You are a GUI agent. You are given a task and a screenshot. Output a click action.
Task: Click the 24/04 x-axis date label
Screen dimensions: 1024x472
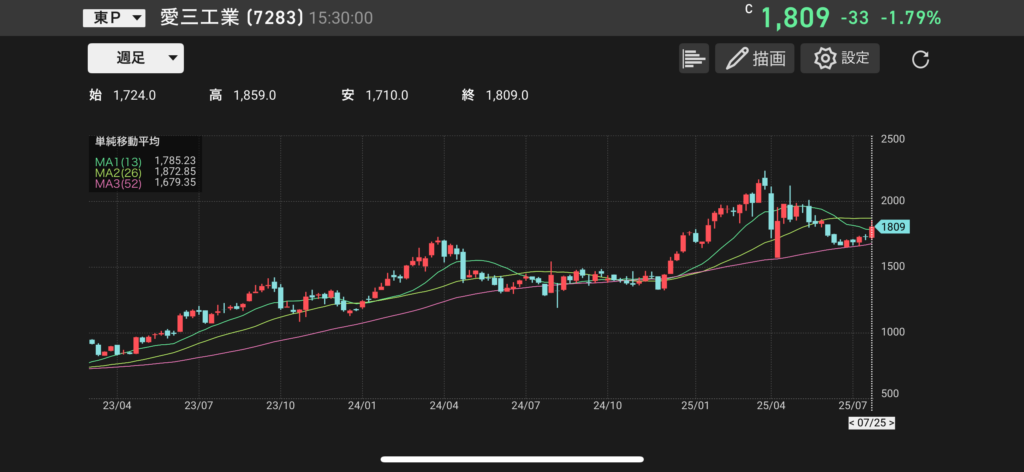pos(444,405)
